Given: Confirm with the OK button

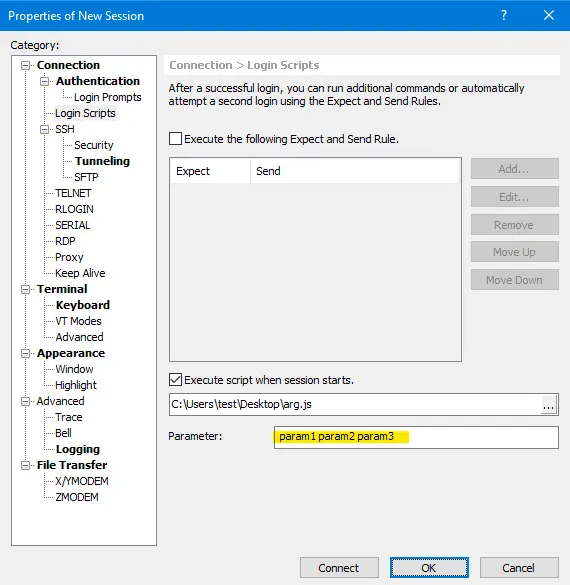Looking at the screenshot, I should pos(429,568).
